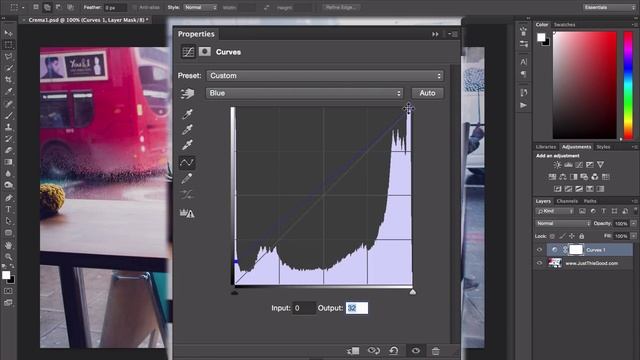Enable the Anti-alias checkbox

135,7
